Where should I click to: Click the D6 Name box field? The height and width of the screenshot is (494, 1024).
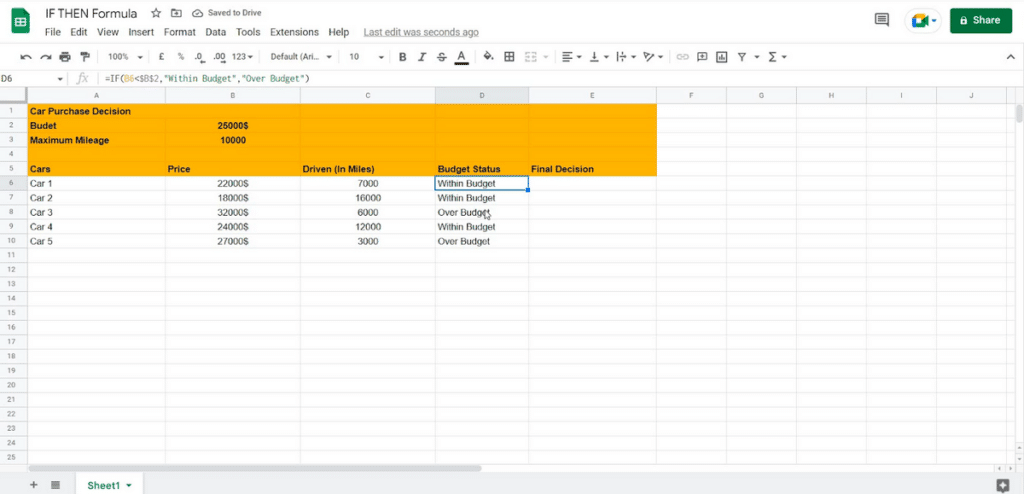(x=26, y=78)
